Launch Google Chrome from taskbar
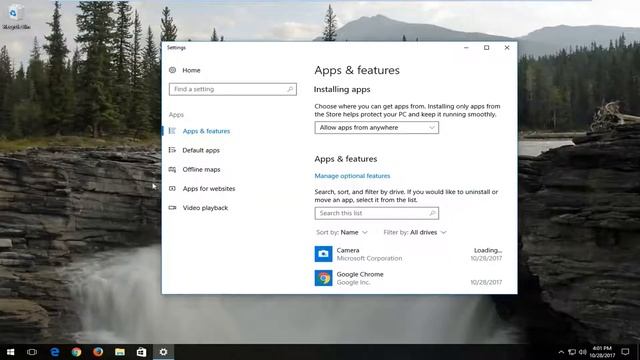Image resolution: width=640 pixels, height=360 pixels. coord(76,352)
